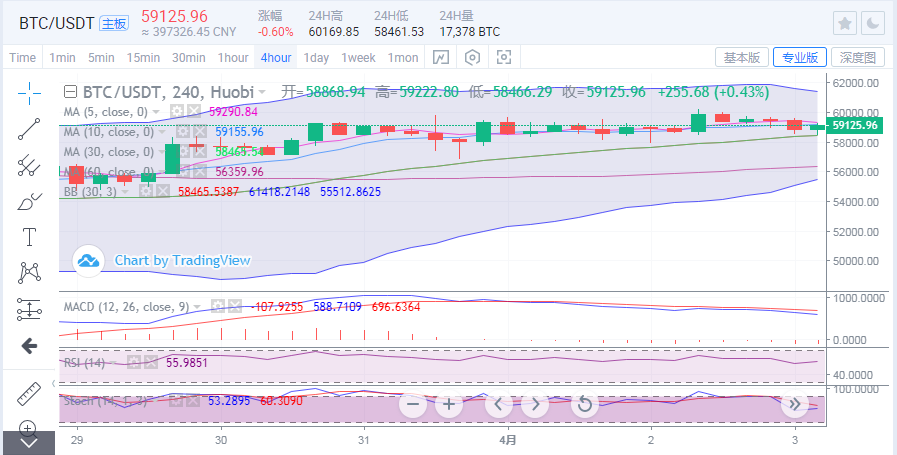Viewport: 897px width, 455px height.
Task: Select the 4hour interval
Action: (276, 58)
